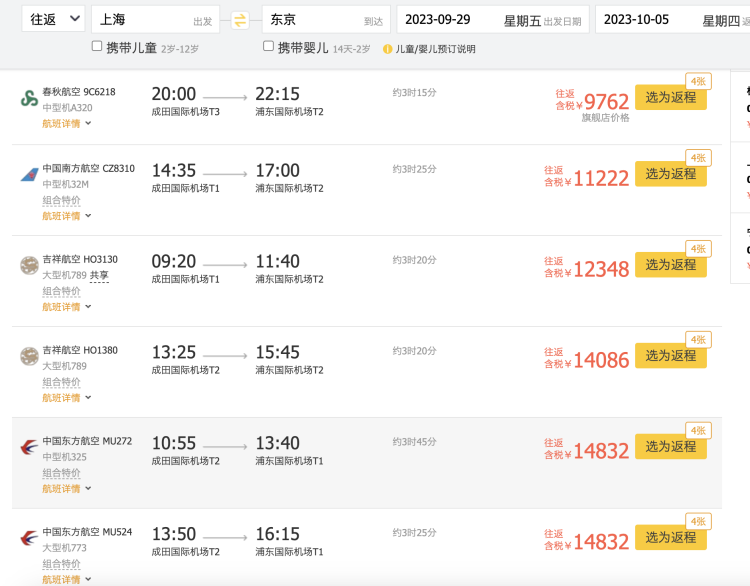Click the 4张 ticket badge for CZ8310
The width and height of the screenshot is (750, 586).
click(698, 158)
